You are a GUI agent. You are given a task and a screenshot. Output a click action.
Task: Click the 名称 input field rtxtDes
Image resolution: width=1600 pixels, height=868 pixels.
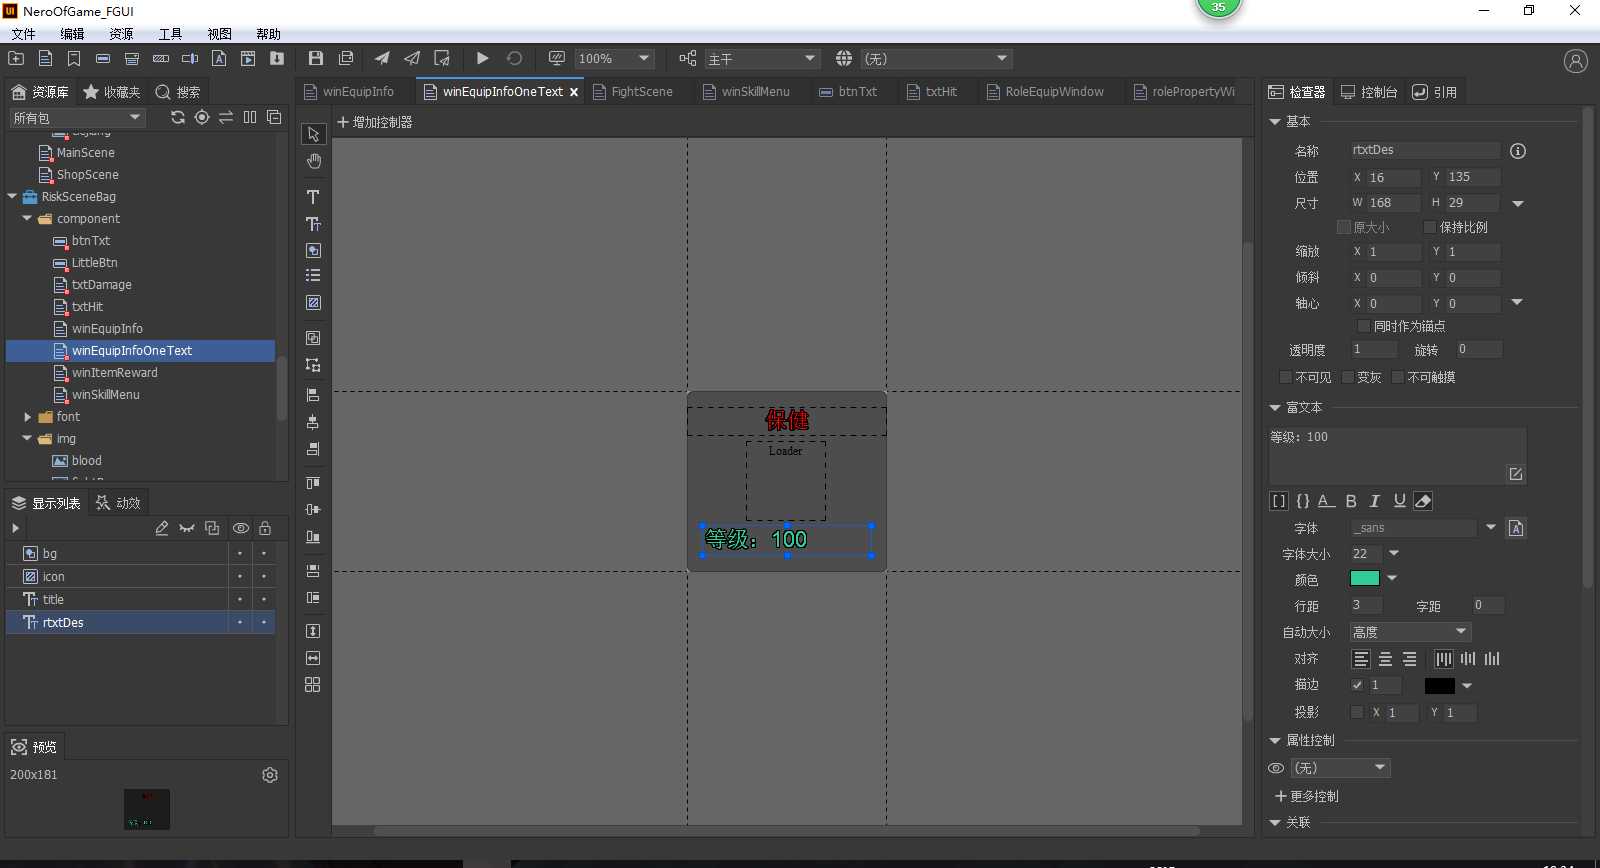click(1424, 150)
